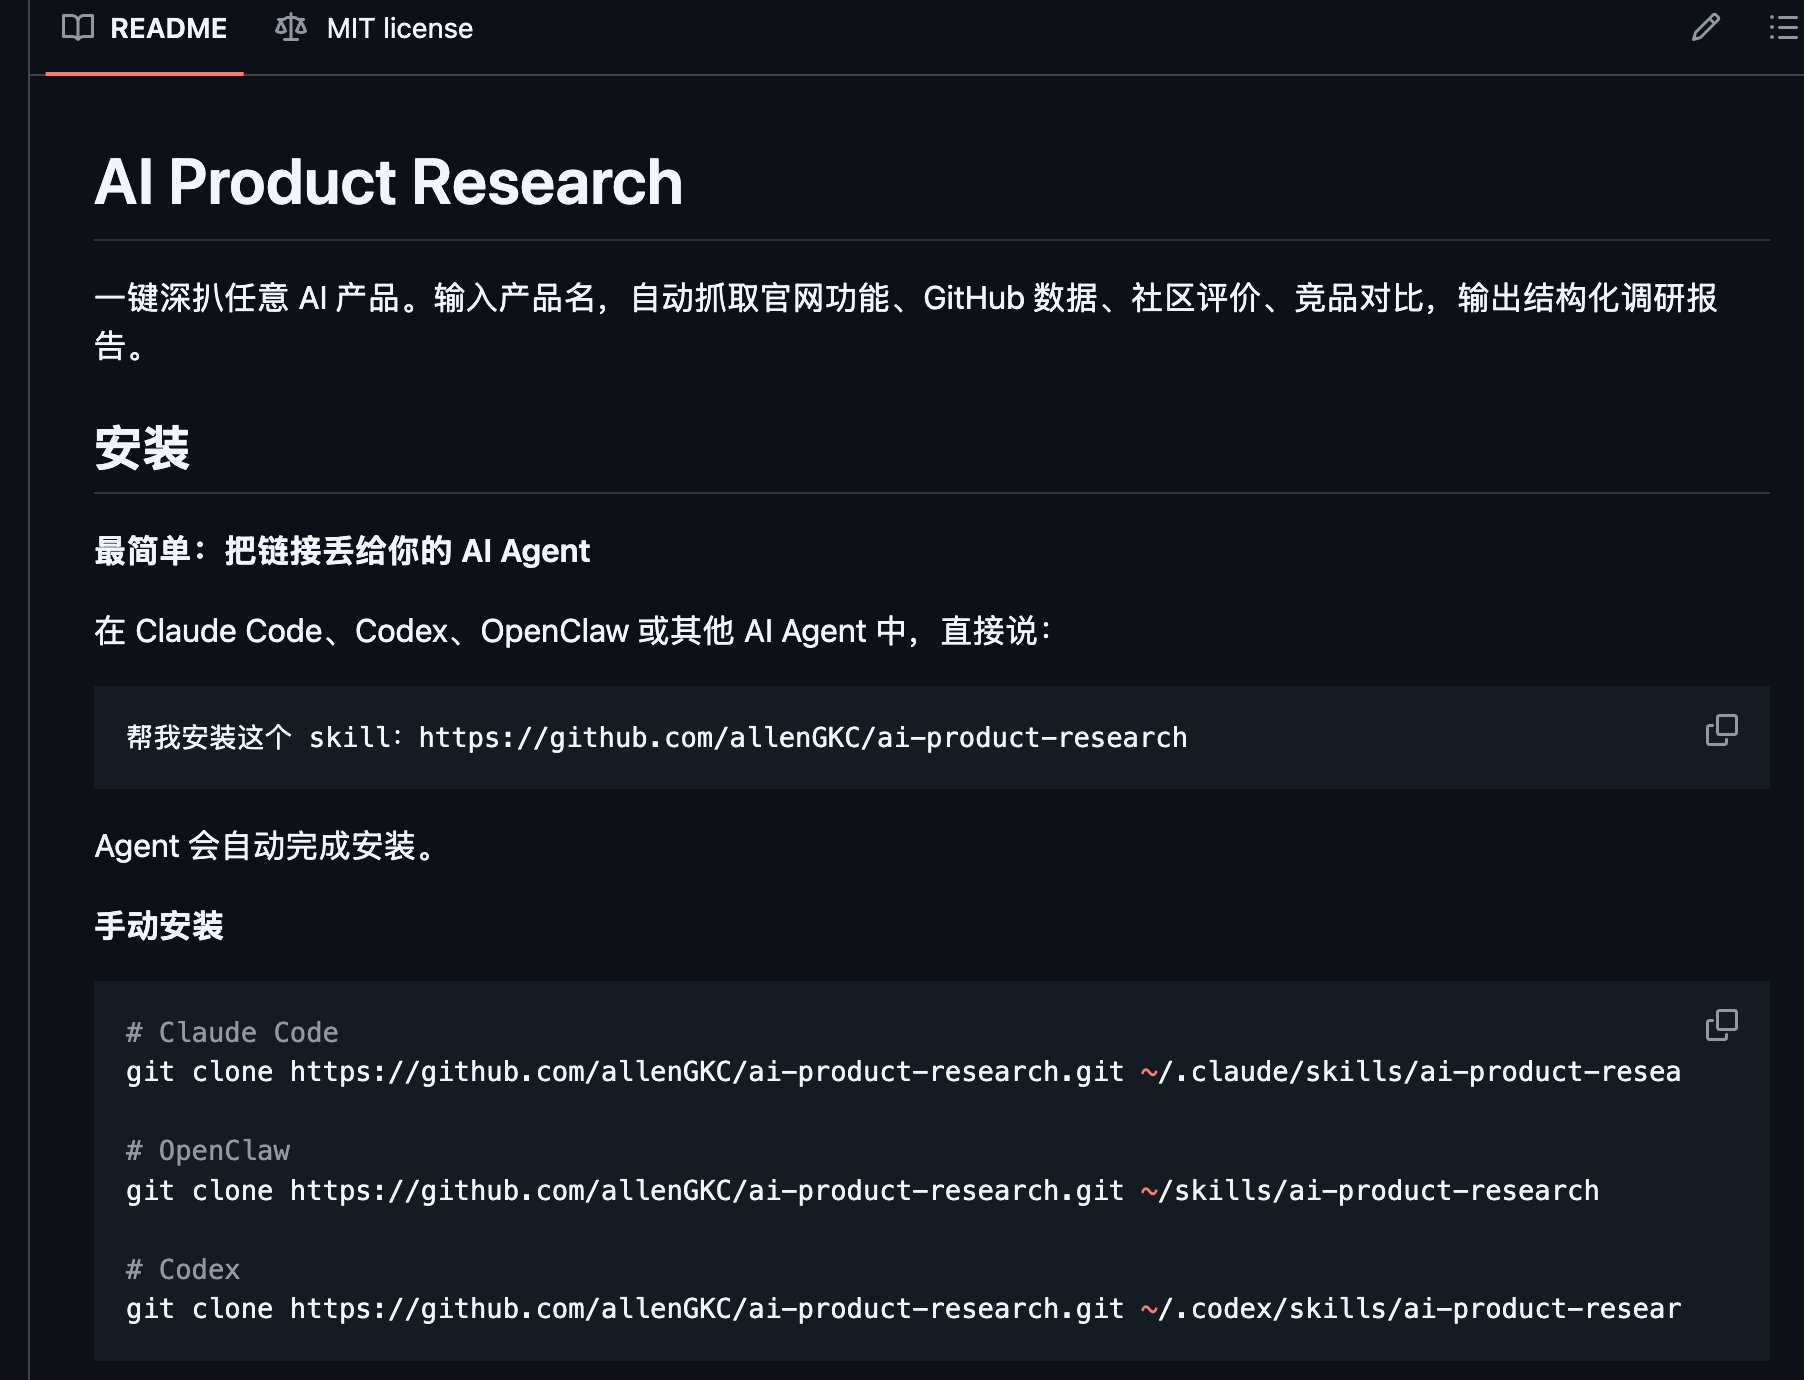Click the line mentioning Claude Code、Codex、OpenClaw
Screen dimensions: 1804x1380
[x=573, y=631]
